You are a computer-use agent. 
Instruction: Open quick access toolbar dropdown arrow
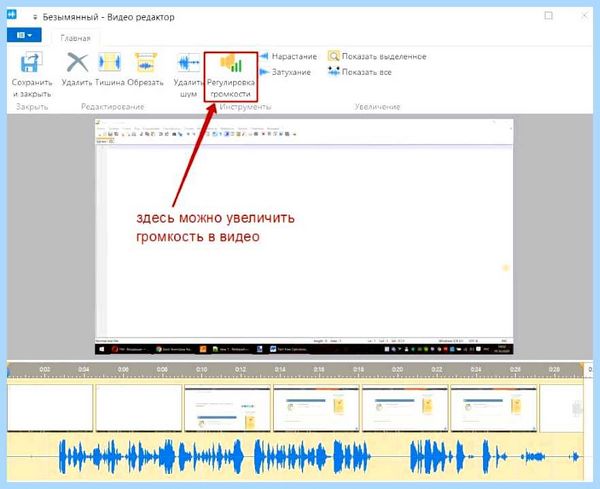pos(35,17)
